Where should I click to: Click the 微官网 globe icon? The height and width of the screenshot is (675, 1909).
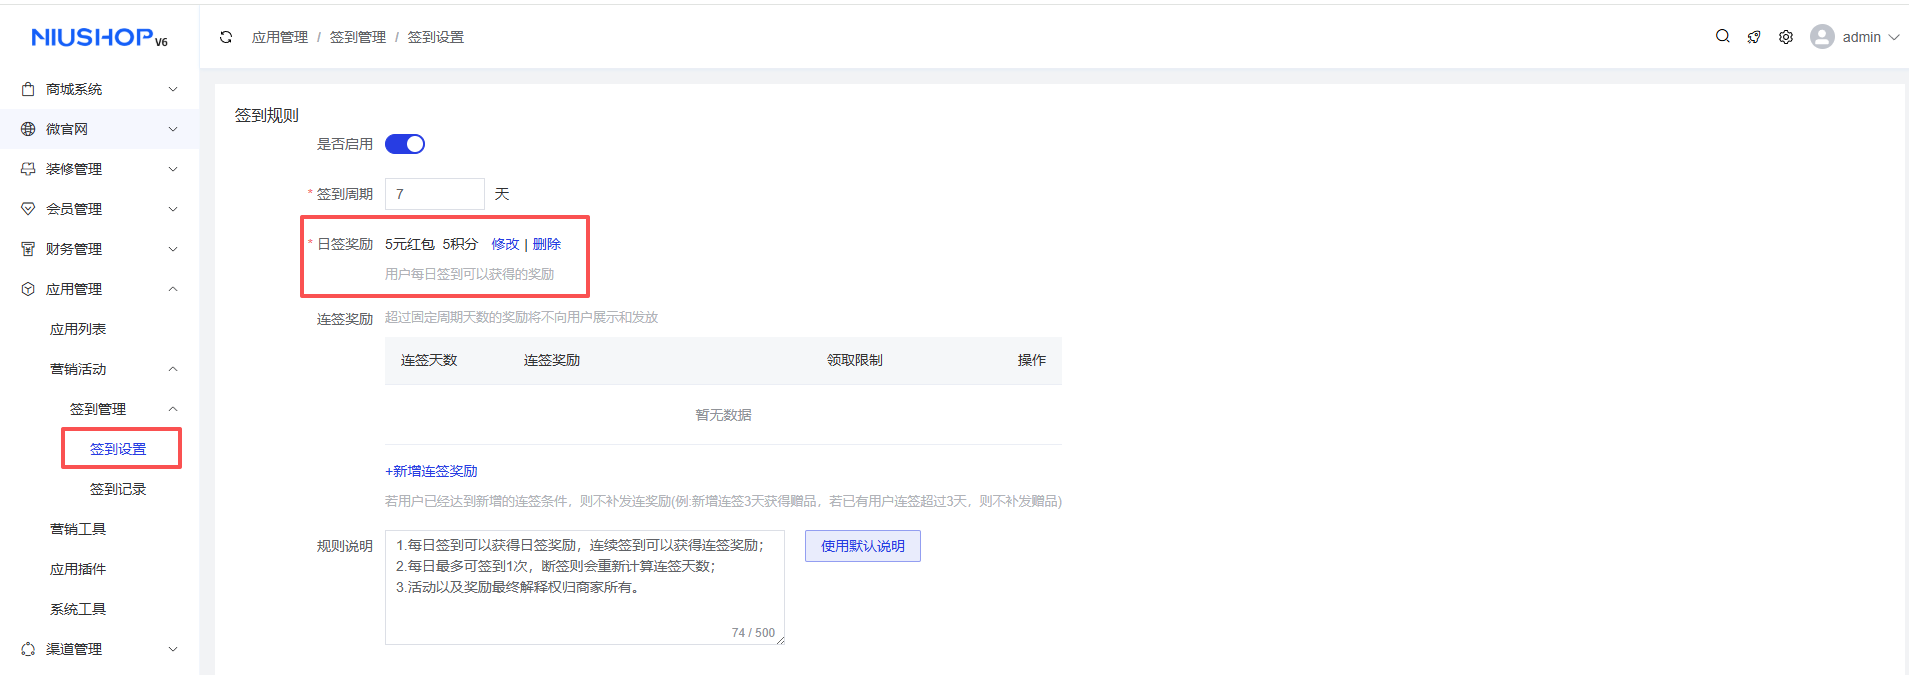(x=28, y=129)
